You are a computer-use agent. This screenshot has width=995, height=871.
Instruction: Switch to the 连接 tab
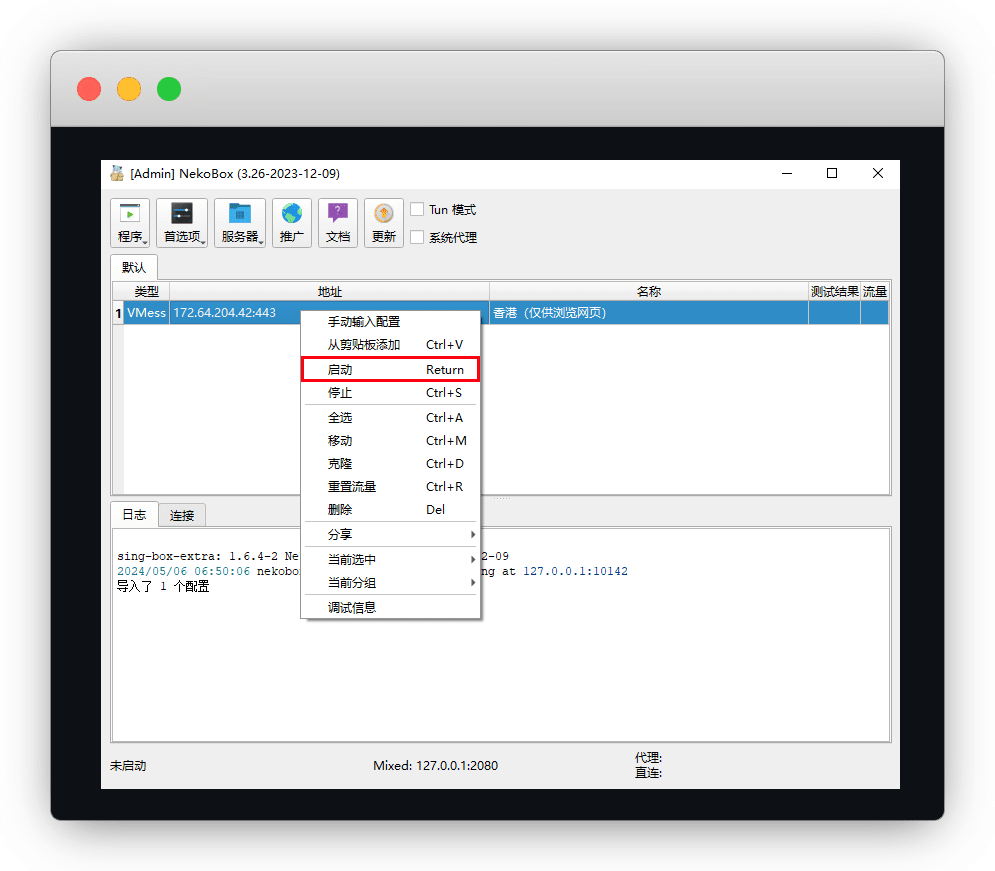click(x=182, y=516)
